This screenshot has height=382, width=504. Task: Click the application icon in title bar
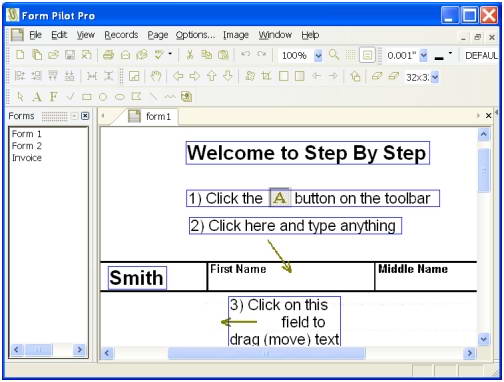tap(13, 15)
